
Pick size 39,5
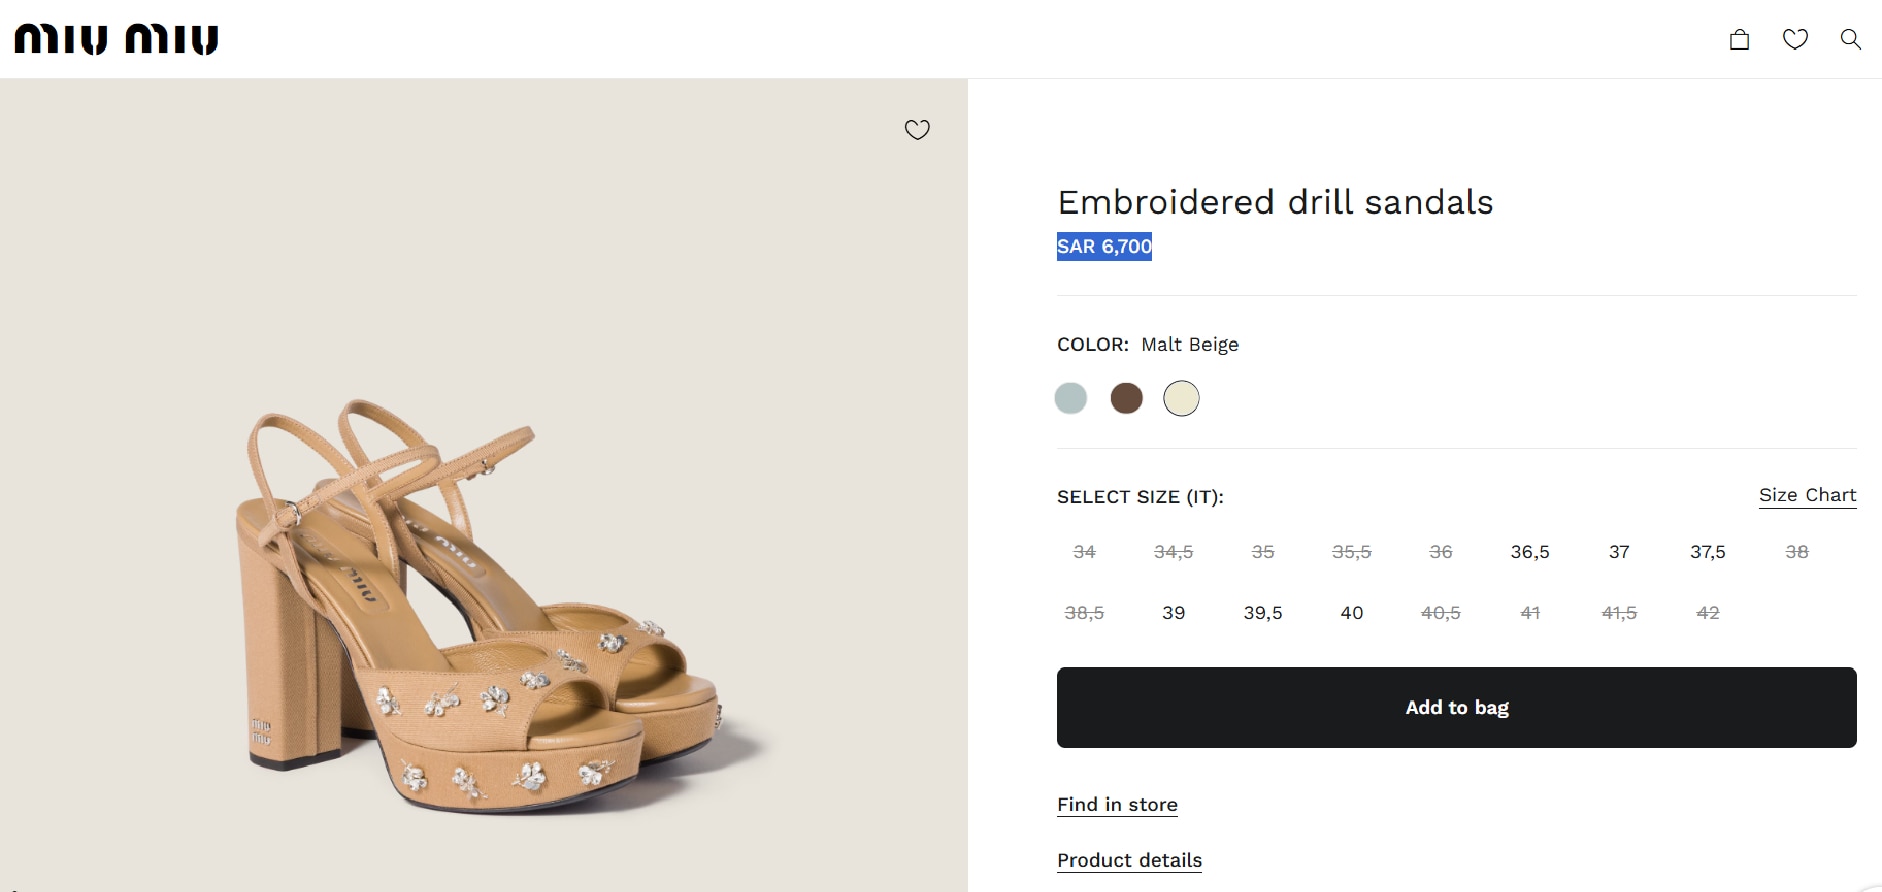[x=1263, y=613]
